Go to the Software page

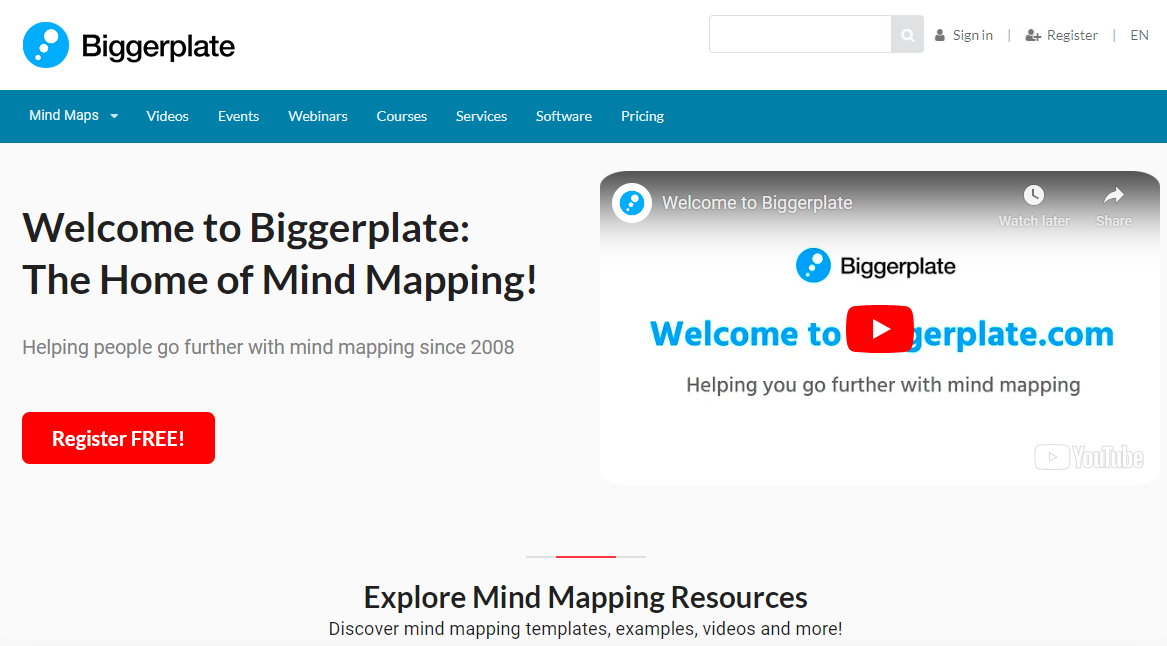(563, 116)
